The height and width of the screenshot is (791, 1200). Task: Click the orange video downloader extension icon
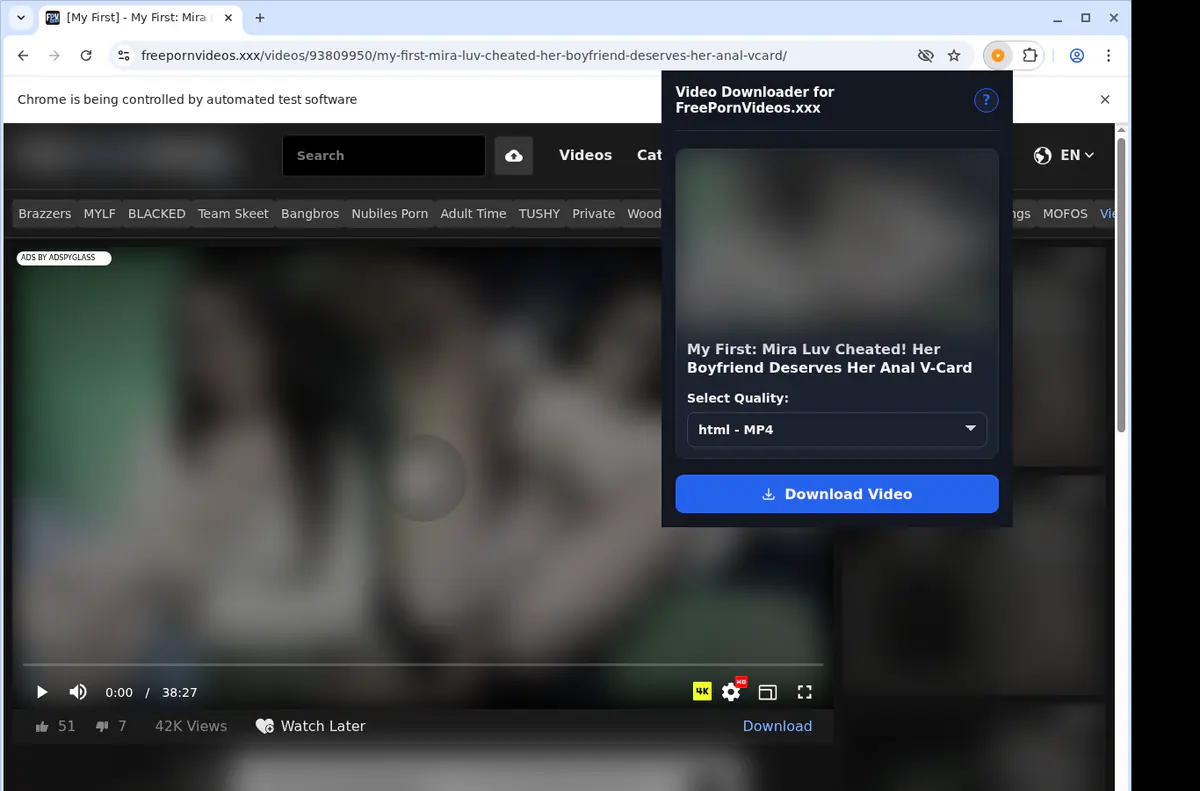coord(998,56)
